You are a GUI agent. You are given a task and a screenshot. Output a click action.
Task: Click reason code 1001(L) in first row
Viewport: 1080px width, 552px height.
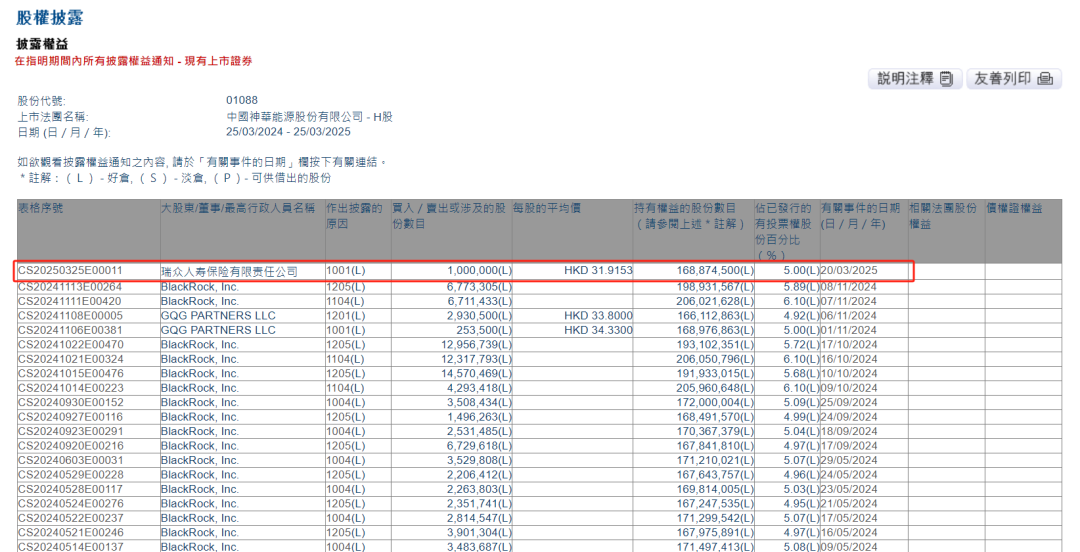tap(346, 270)
